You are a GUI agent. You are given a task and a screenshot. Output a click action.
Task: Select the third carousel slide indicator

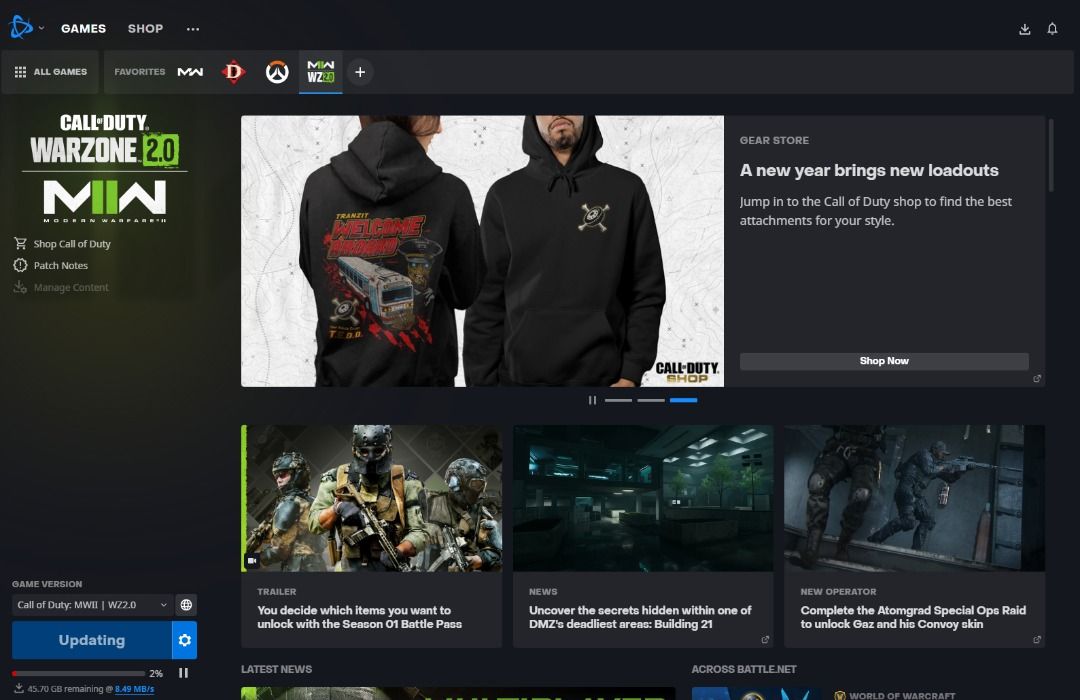coord(683,400)
